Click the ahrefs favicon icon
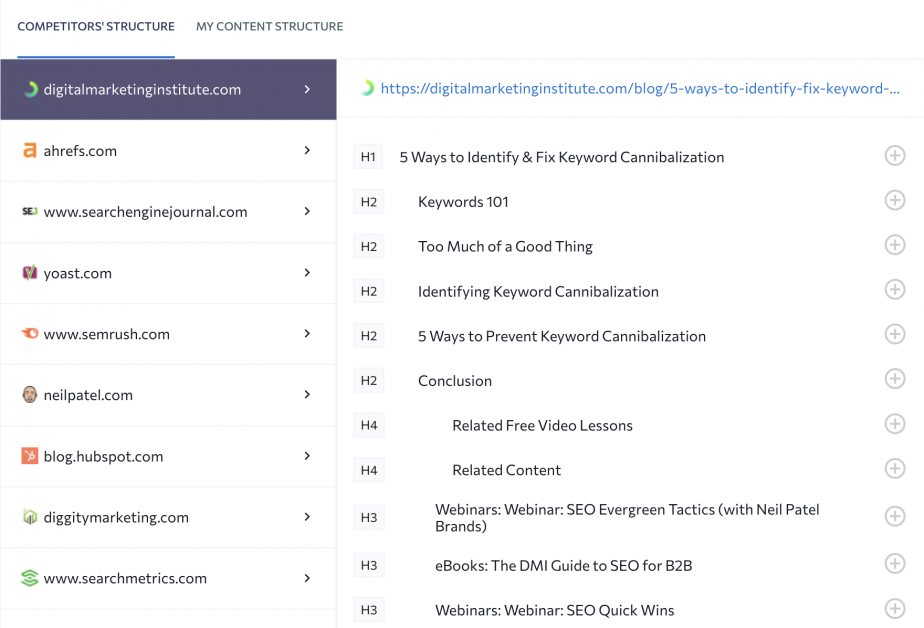The width and height of the screenshot is (924, 628). pos(29,150)
